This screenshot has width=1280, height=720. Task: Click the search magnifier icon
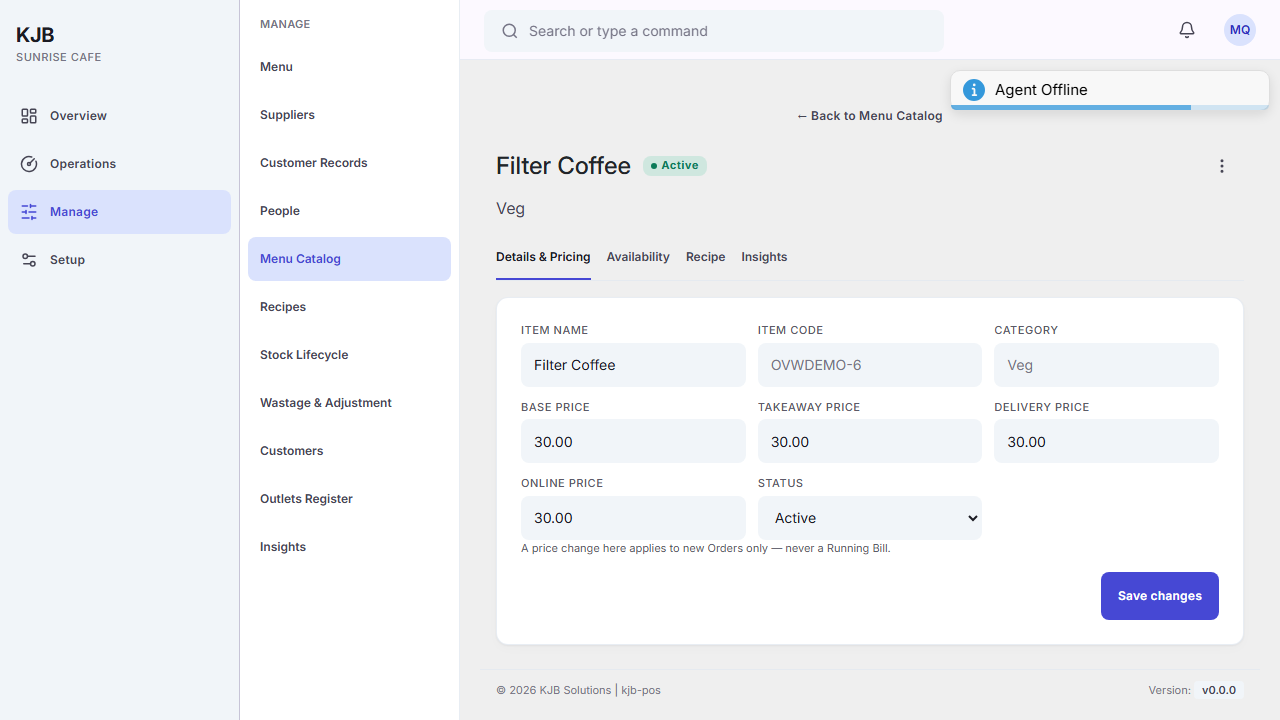(510, 31)
